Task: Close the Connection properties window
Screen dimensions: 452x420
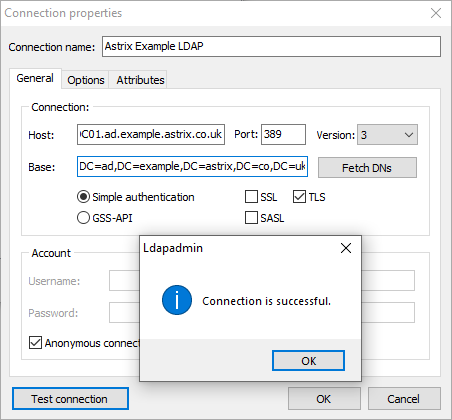Action: [x=436, y=13]
